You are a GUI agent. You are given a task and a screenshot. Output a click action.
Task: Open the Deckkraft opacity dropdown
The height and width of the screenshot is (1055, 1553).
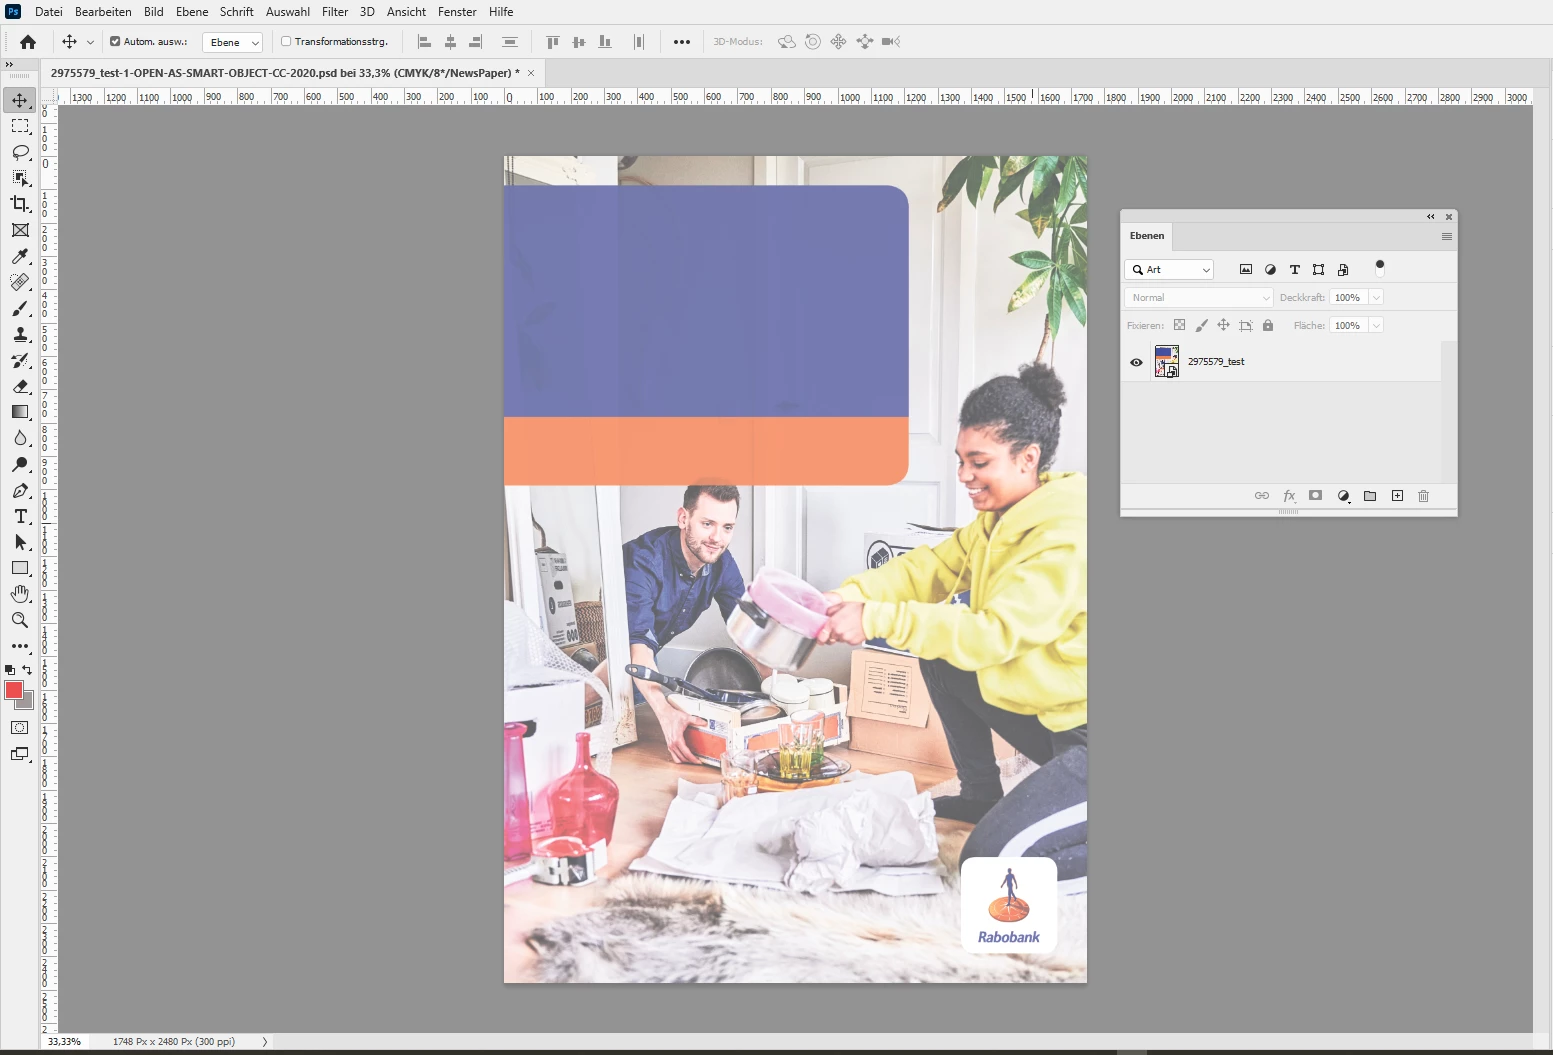click(1376, 297)
